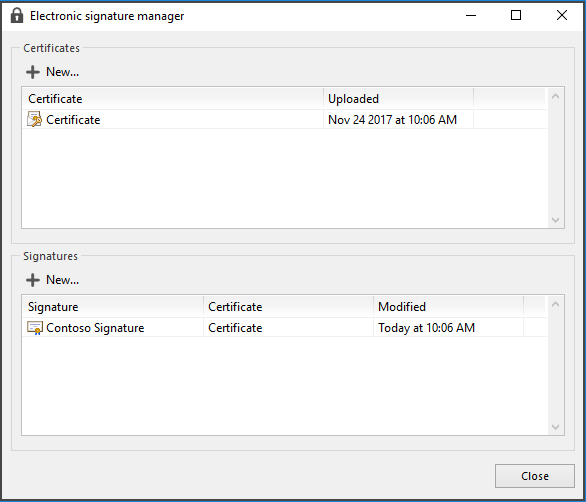The width and height of the screenshot is (586, 502).
Task: Click the plus icon under Signatures
Action: point(33,280)
